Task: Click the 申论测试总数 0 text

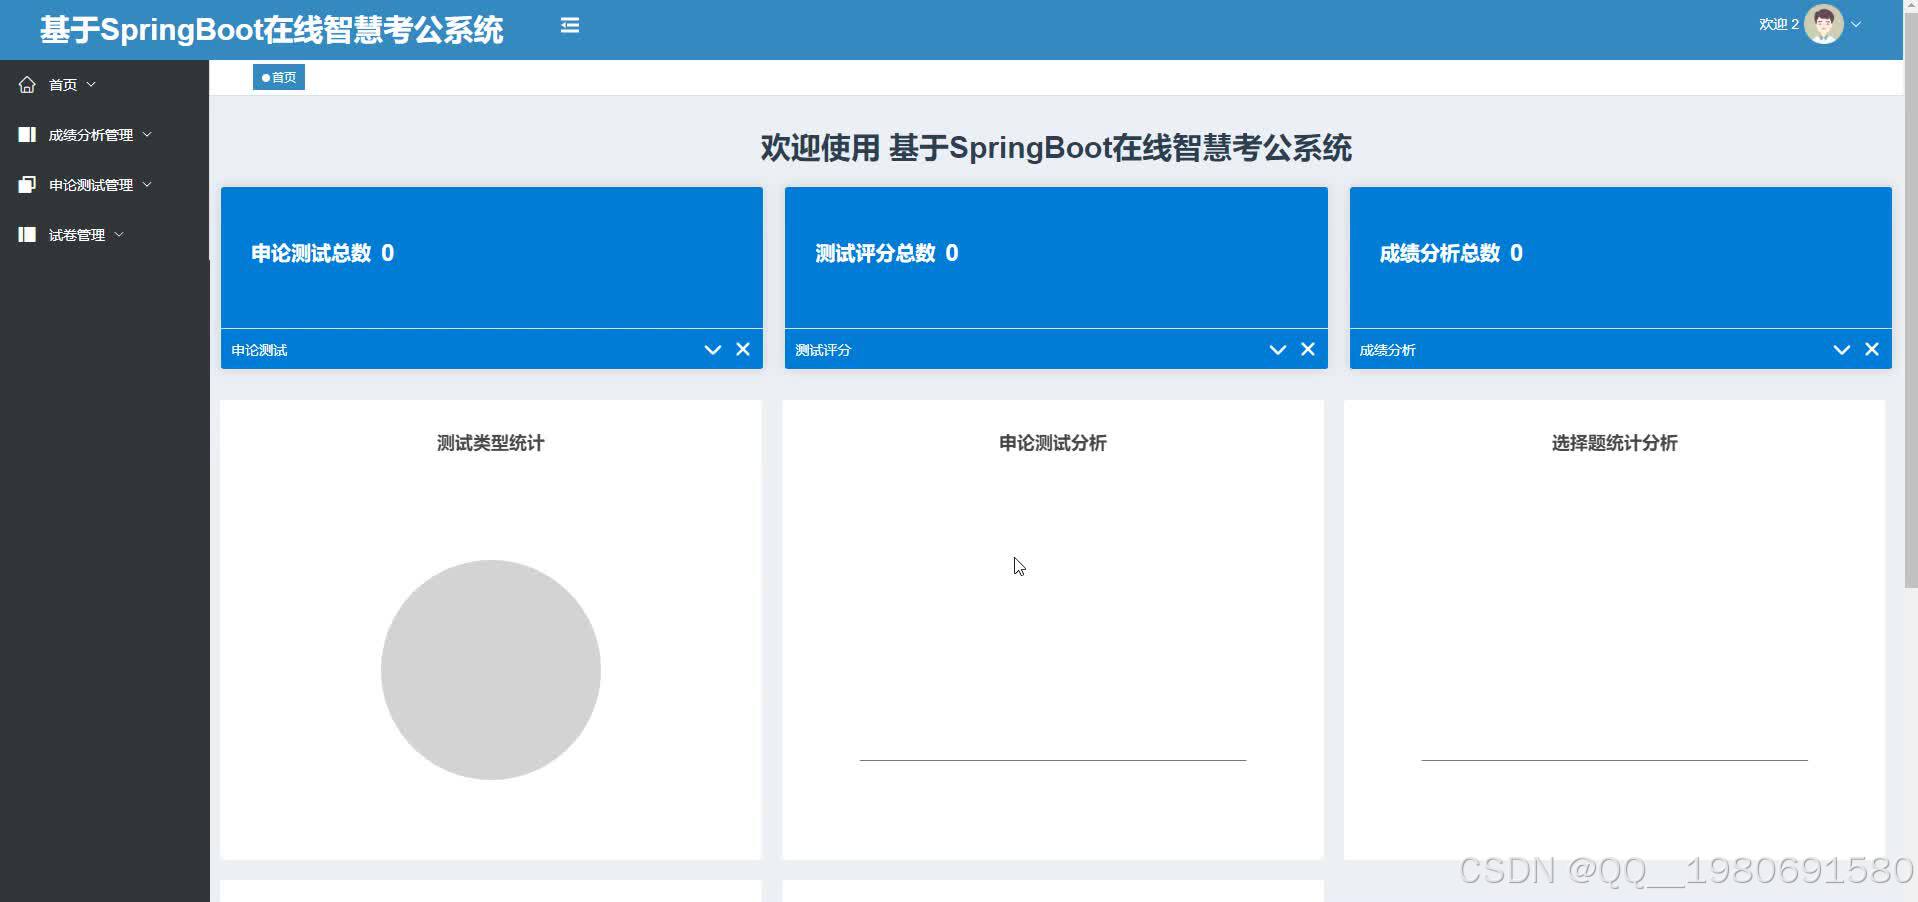Action: (x=322, y=253)
